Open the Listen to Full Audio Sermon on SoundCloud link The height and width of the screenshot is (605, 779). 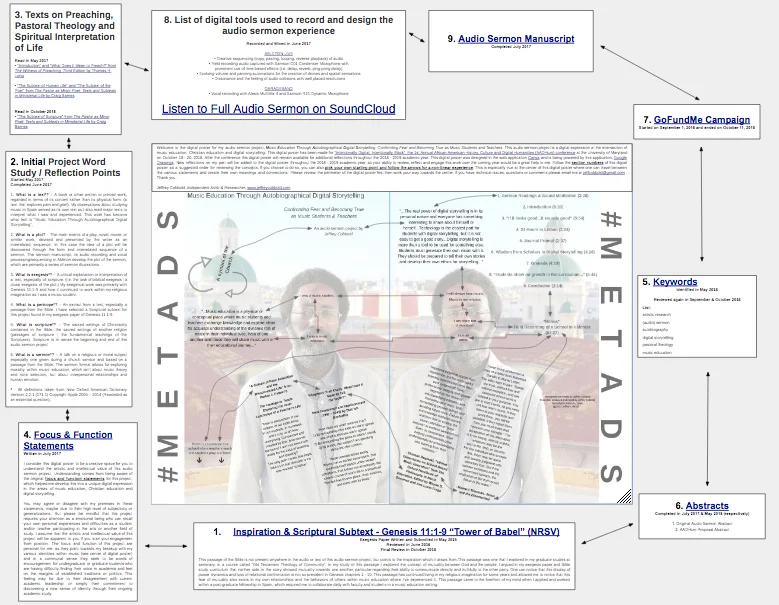(278, 109)
